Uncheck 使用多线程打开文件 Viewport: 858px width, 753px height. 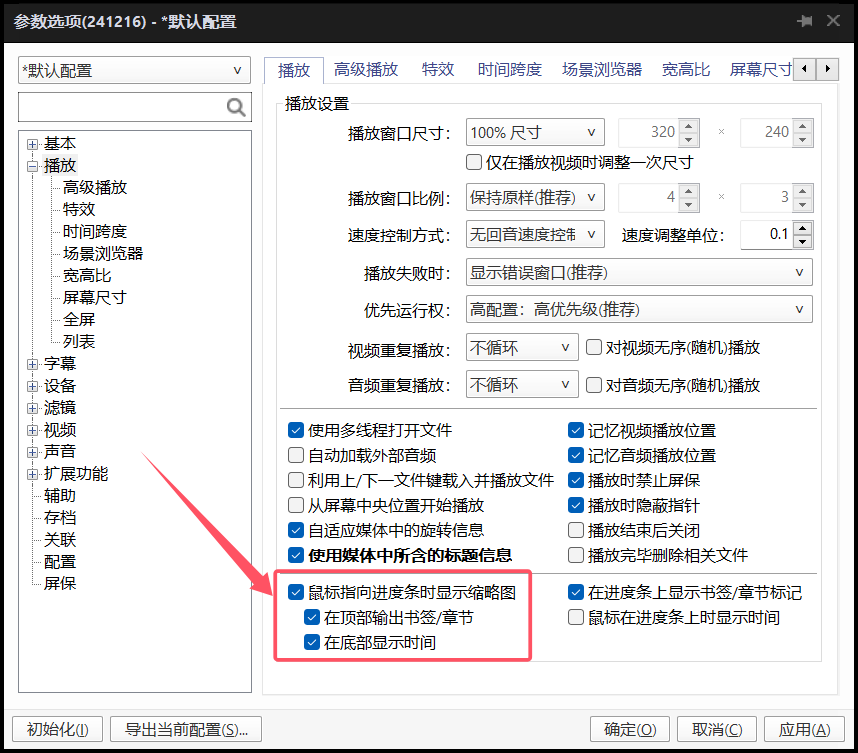coord(296,430)
